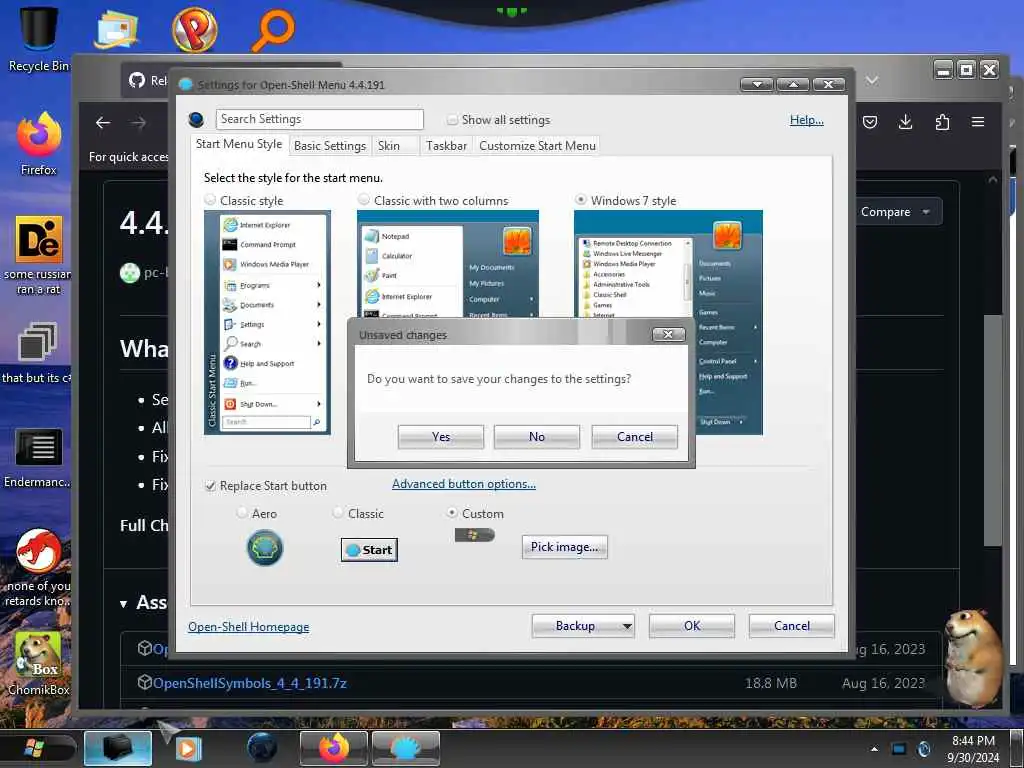
Task: Open the media player taskbar icon
Action: [187, 748]
